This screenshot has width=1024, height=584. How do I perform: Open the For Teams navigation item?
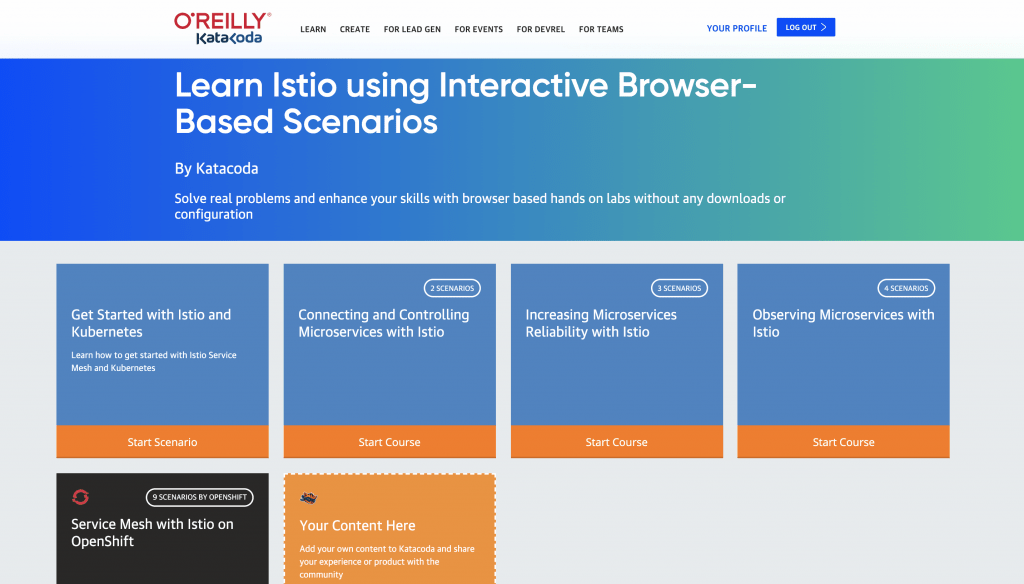click(x=601, y=29)
